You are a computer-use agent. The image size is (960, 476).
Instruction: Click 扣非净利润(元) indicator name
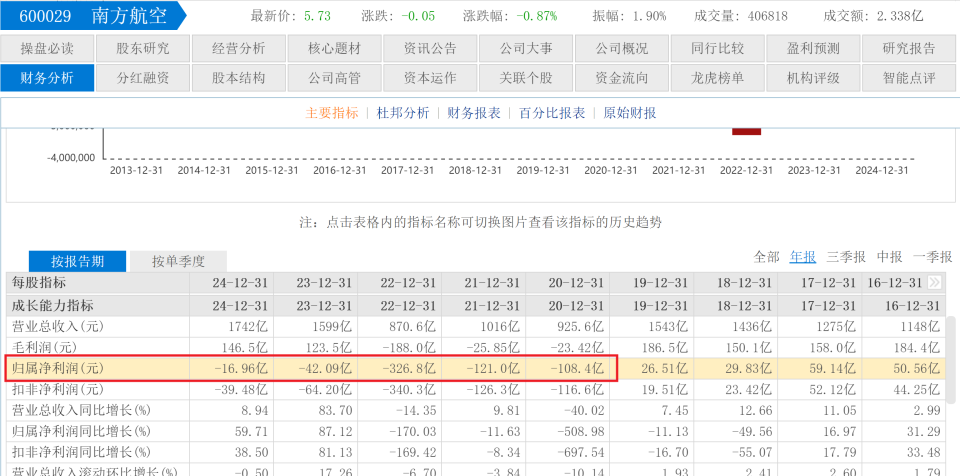58,389
